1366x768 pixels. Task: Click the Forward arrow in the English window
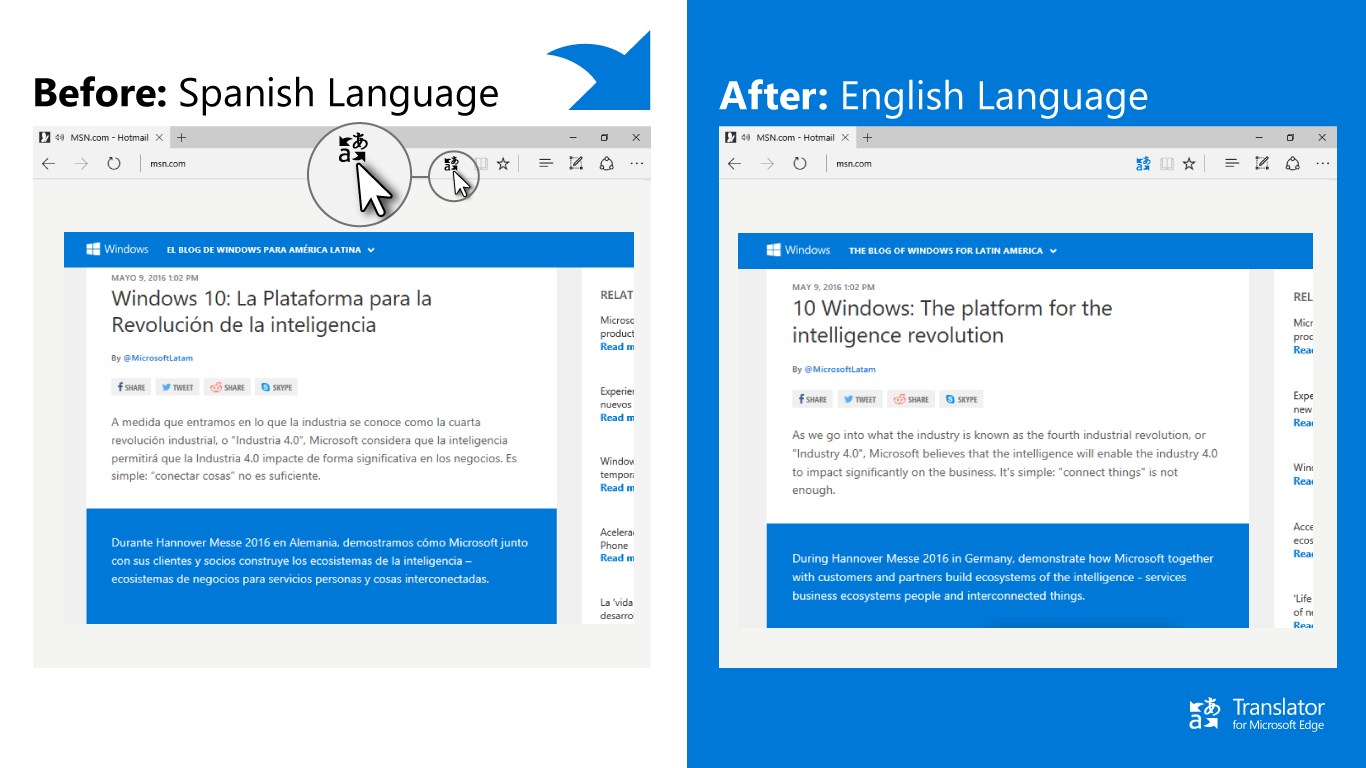coord(767,164)
